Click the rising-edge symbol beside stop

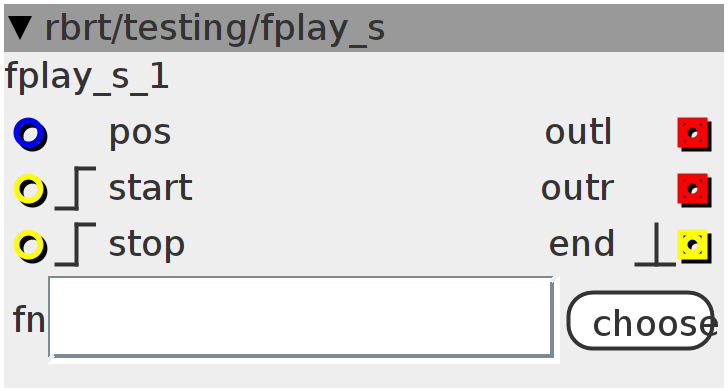click(76, 244)
